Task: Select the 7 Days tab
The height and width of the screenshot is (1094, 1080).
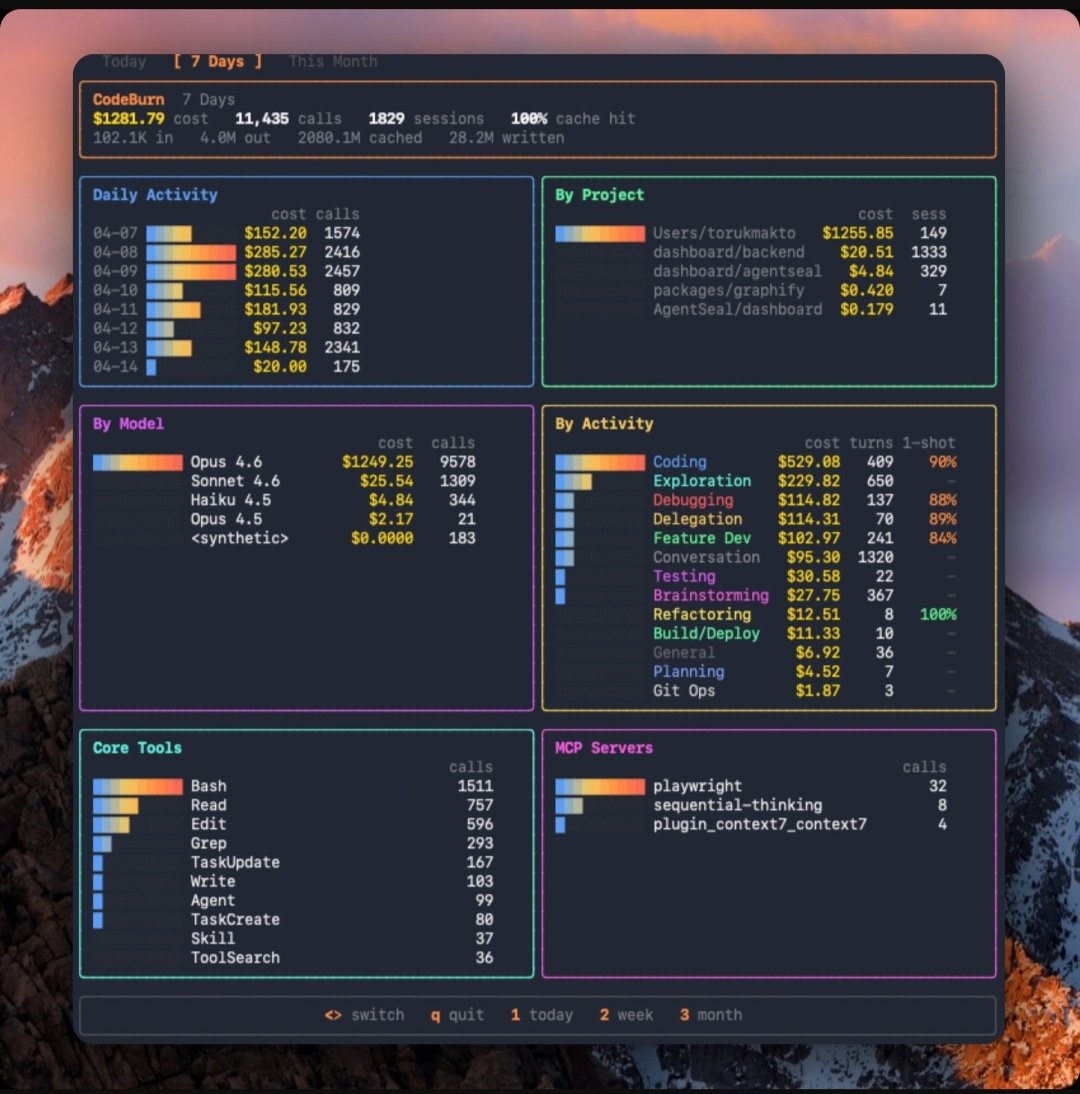Action: pos(217,61)
